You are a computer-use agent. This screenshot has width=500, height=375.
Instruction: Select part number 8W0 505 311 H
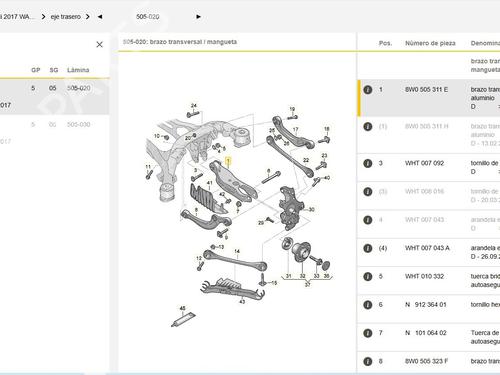(x=427, y=126)
